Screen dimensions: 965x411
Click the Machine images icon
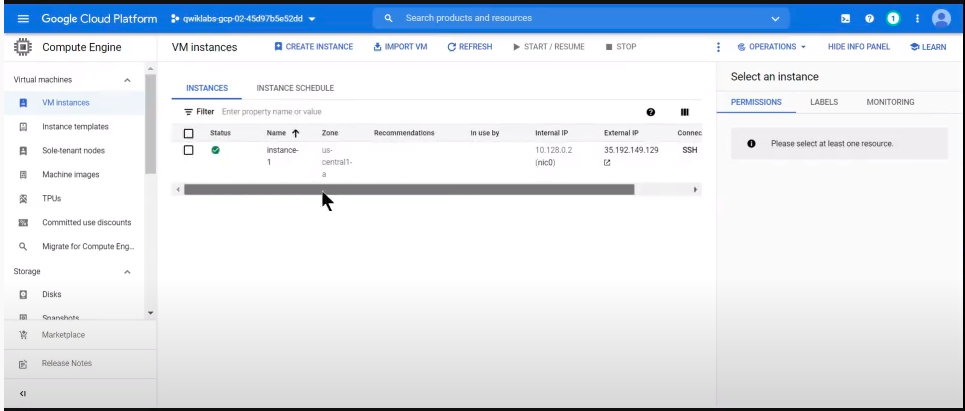point(23,175)
